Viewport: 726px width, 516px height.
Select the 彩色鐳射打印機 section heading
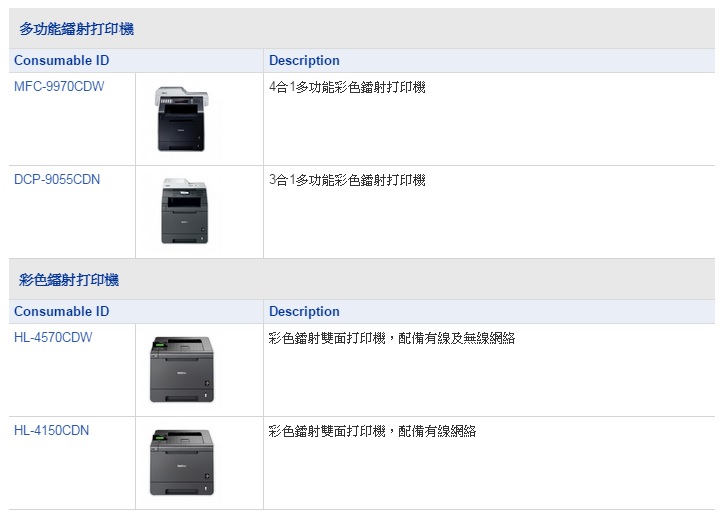tap(69, 280)
